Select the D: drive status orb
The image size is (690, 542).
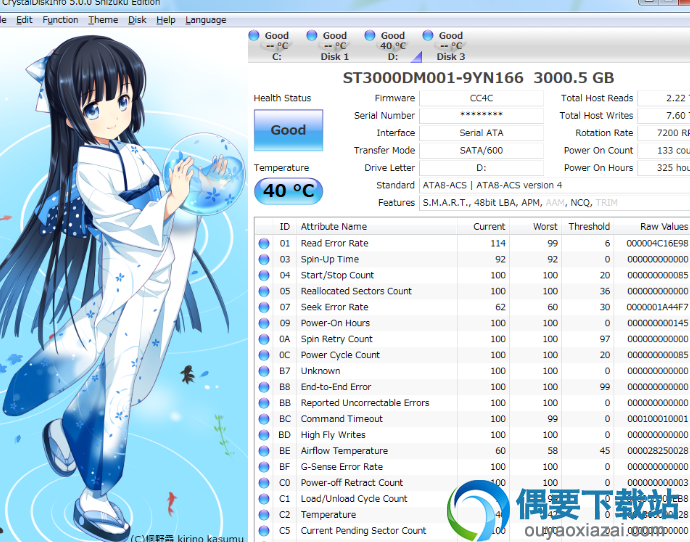pyautogui.click(x=370, y=35)
